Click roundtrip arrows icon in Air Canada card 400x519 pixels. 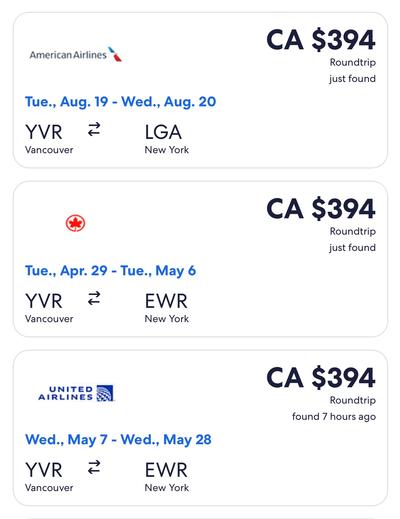coord(94,298)
